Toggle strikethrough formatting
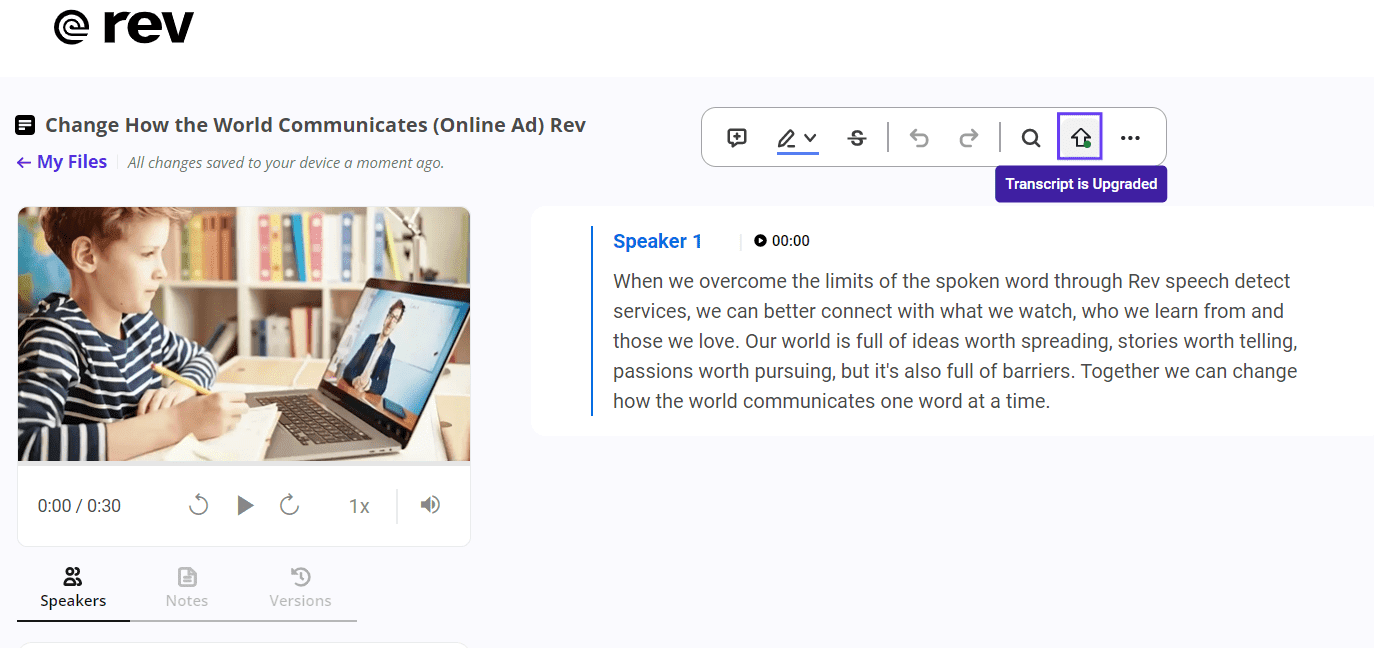1374x648 pixels. pyautogui.click(x=857, y=138)
